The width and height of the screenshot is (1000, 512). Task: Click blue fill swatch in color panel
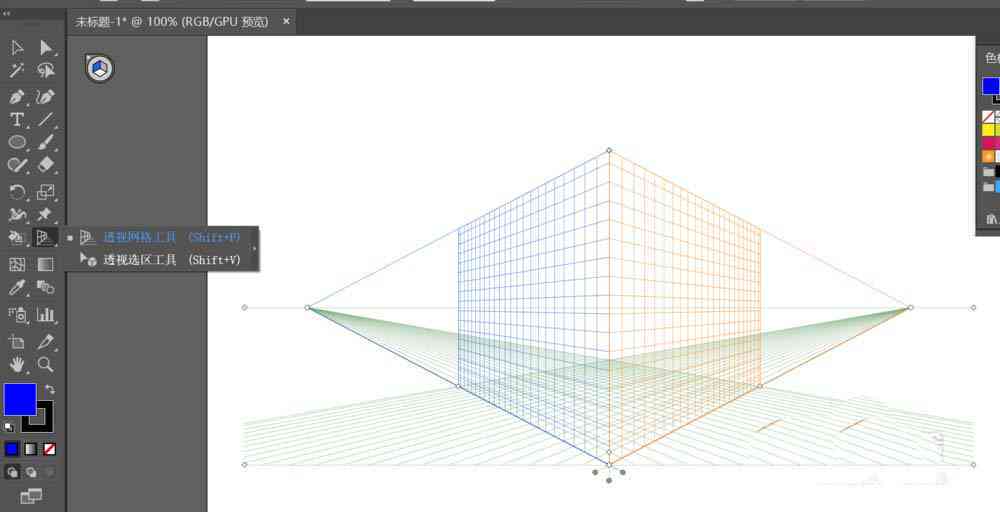[x=990, y=86]
